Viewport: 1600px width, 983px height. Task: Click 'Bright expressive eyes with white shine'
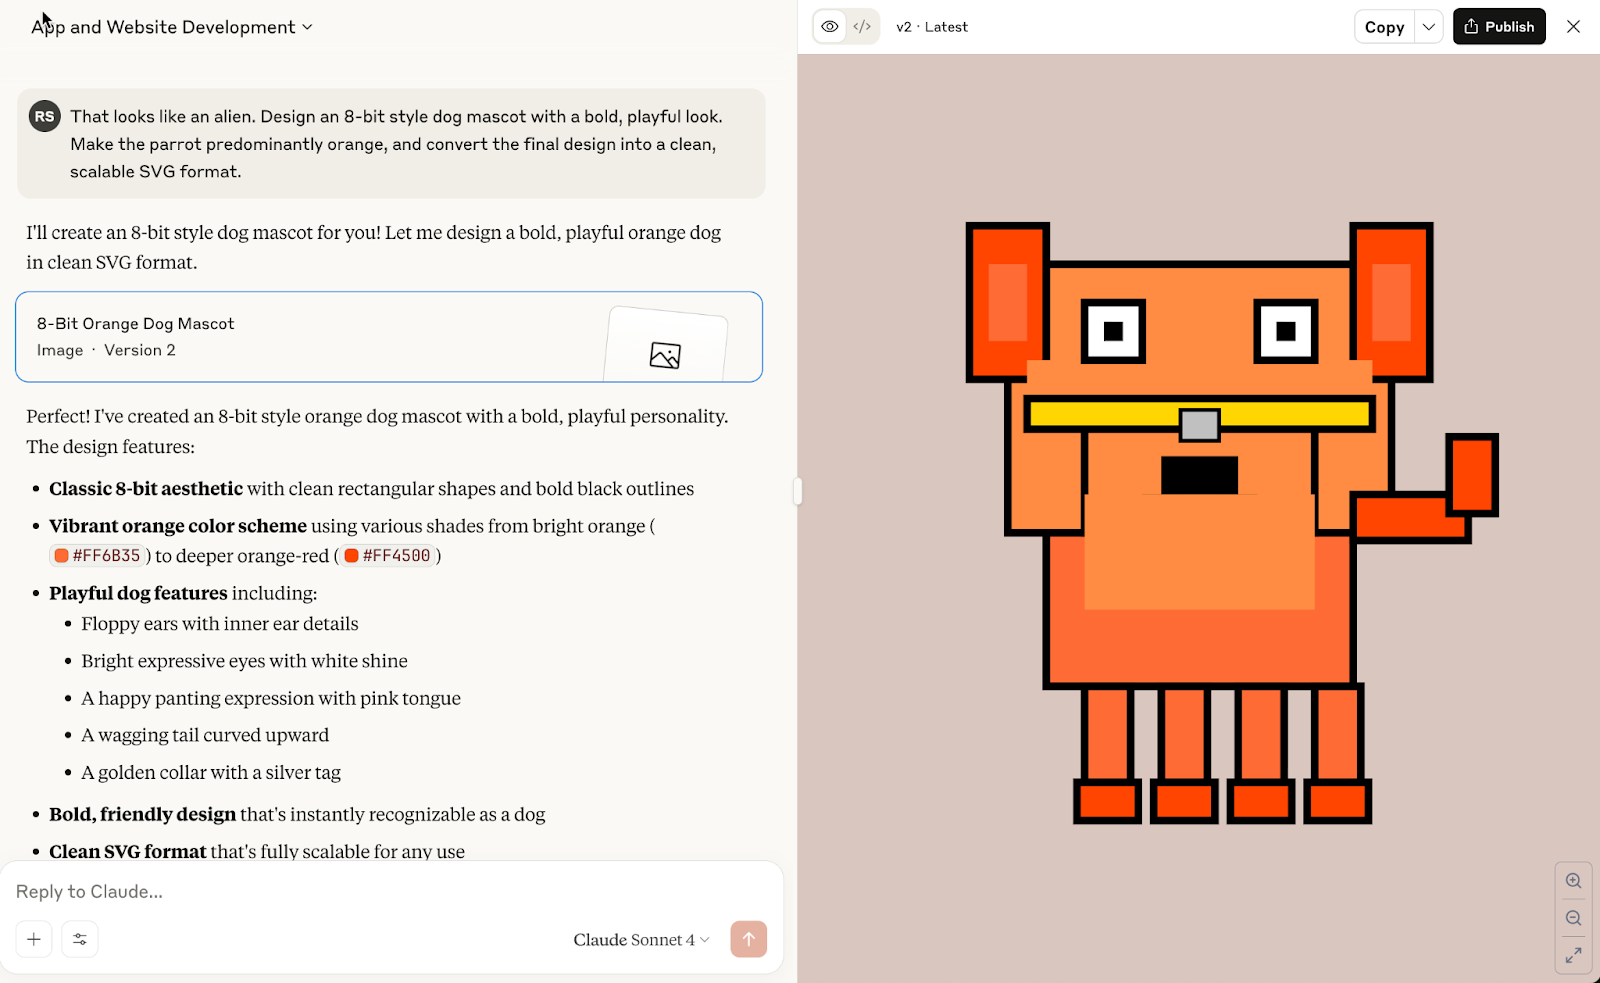tap(244, 661)
